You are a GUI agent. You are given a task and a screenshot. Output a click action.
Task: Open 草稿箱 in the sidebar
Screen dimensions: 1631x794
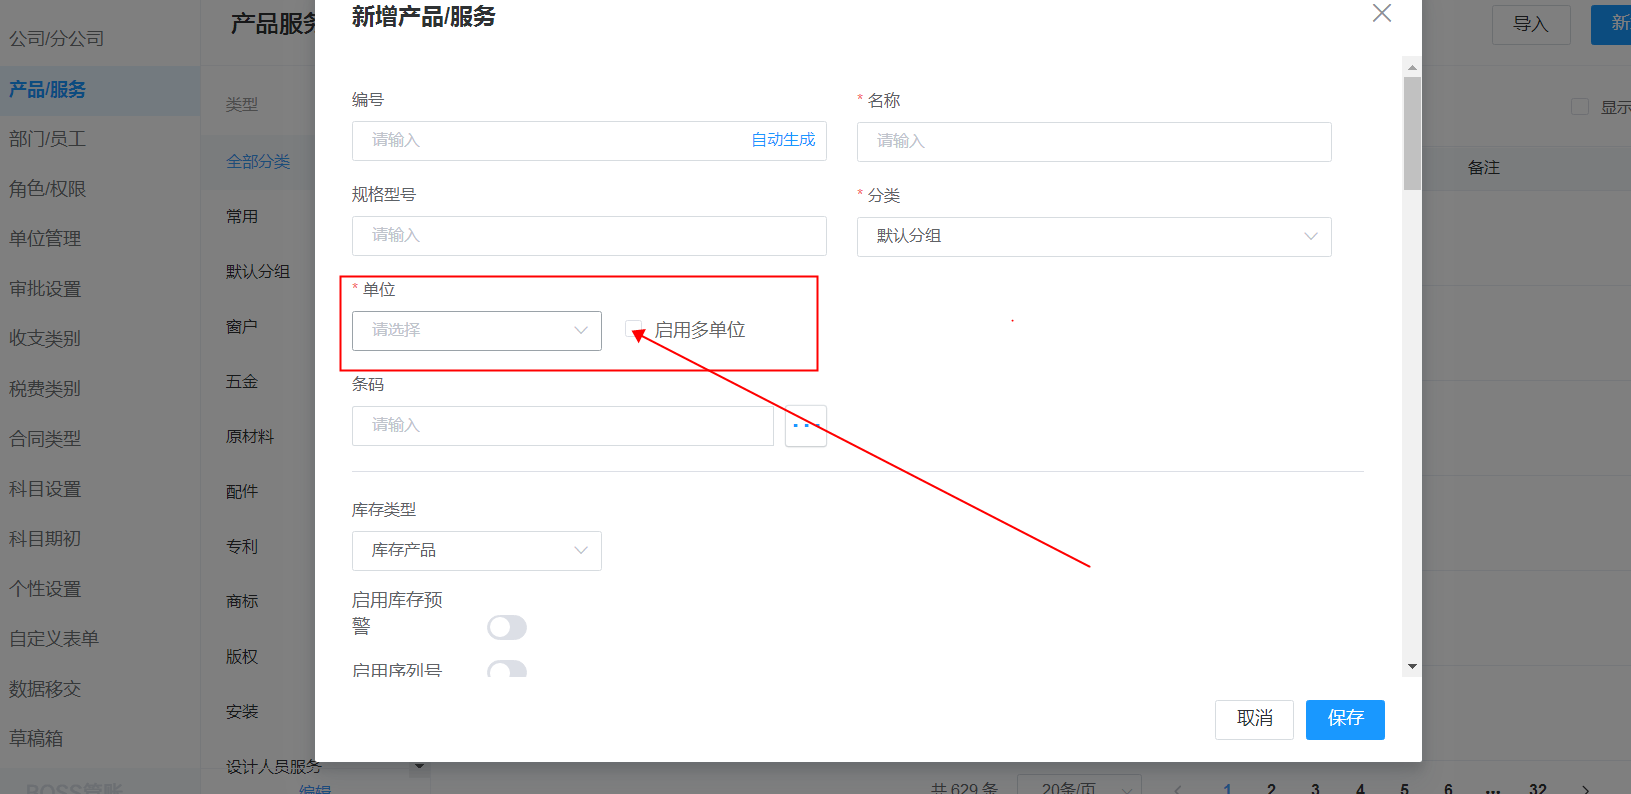point(36,739)
